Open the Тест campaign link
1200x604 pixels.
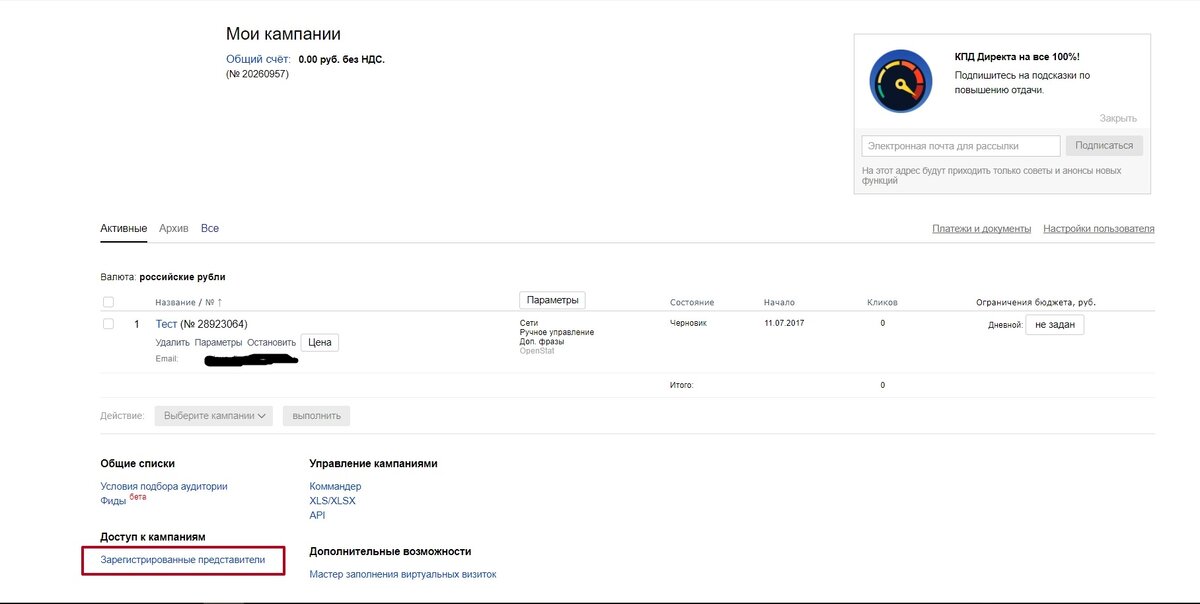166,324
